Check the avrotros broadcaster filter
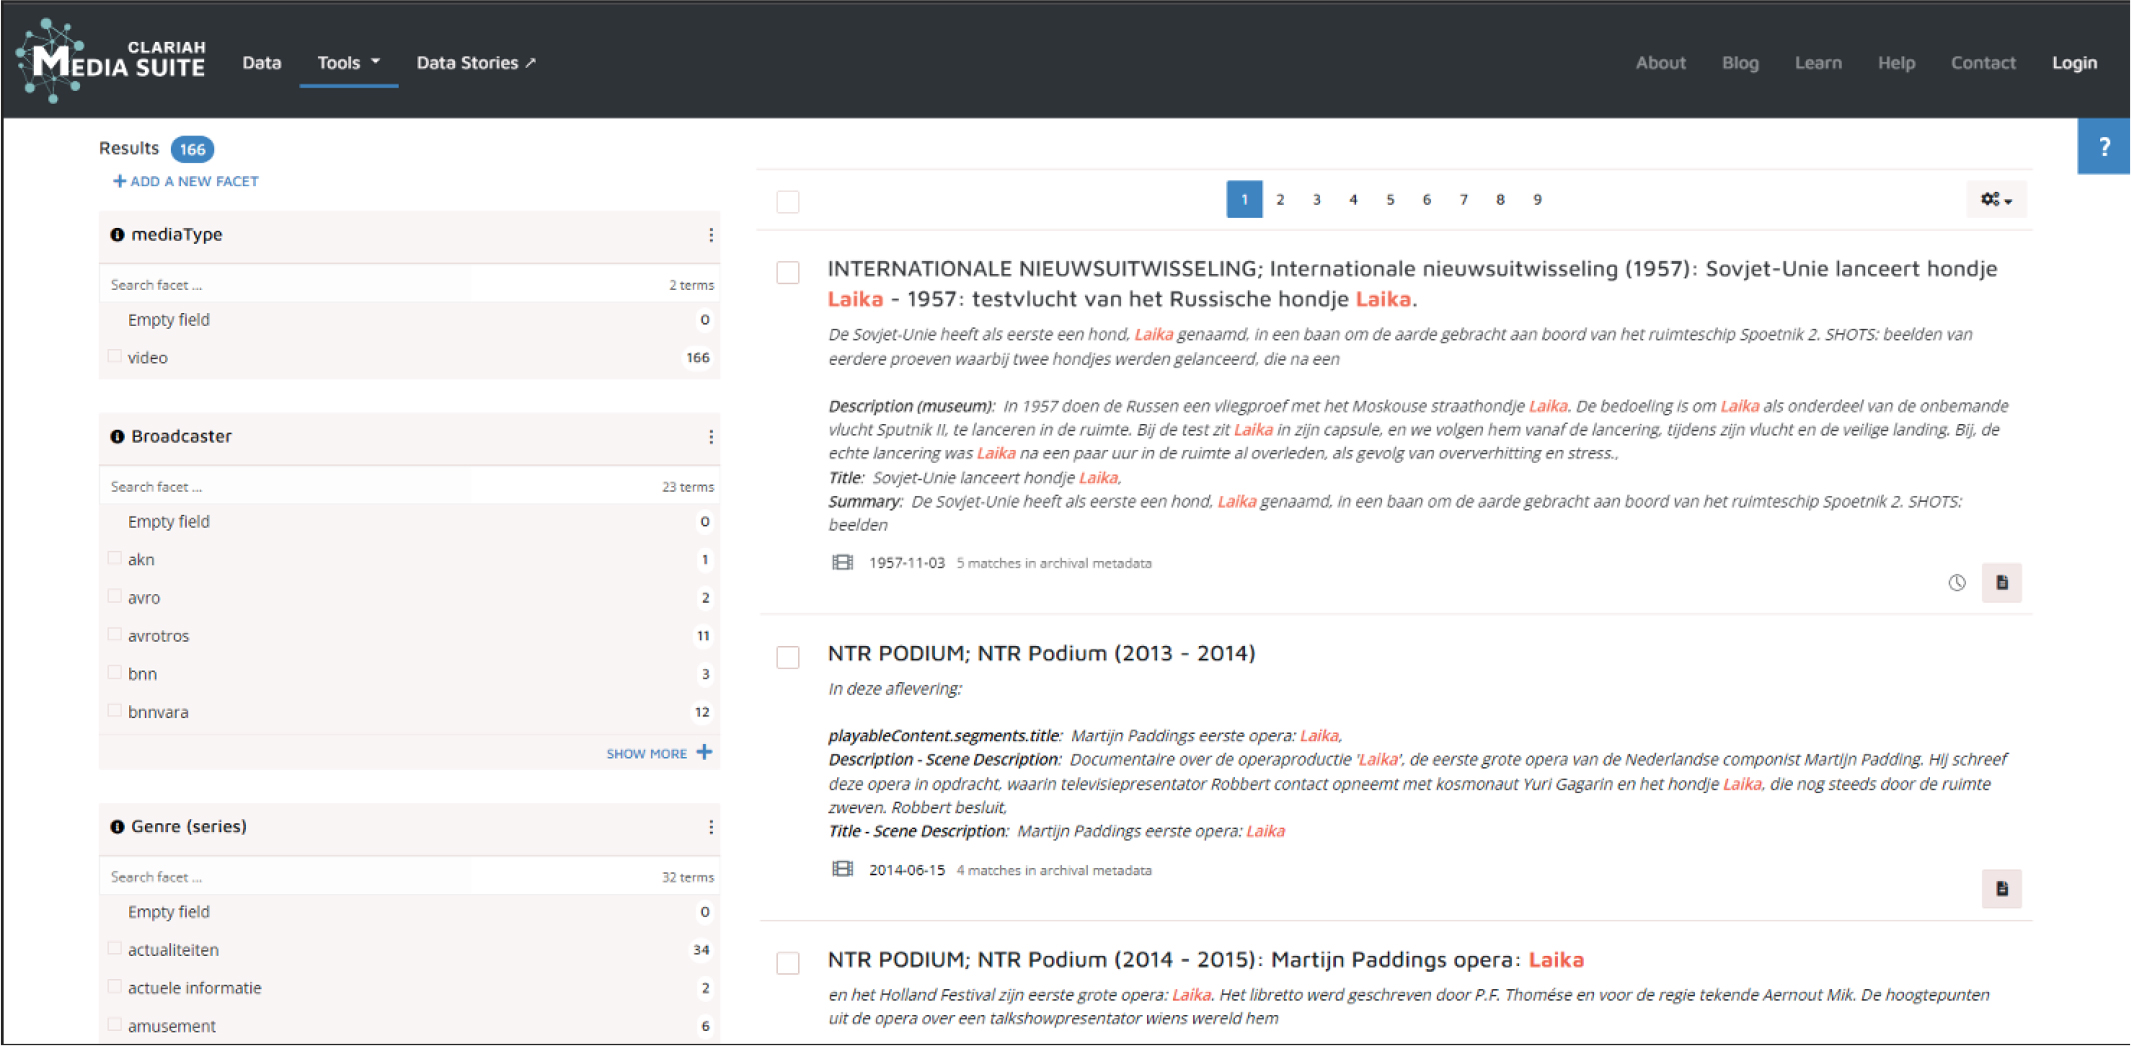The height and width of the screenshot is (1046, 2131). pyautogui.click(x=115, y=634)
